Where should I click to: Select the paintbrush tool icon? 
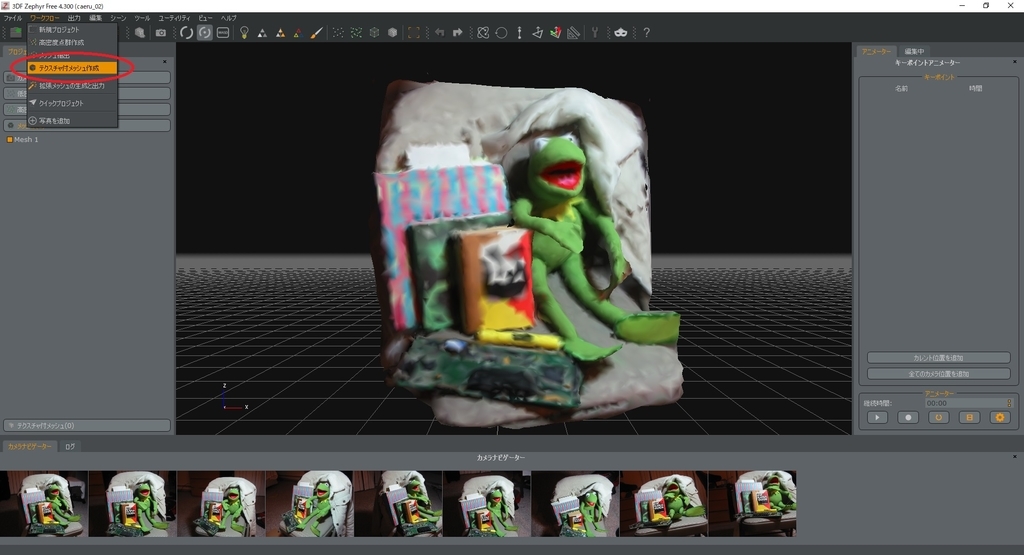click(316, 33)
